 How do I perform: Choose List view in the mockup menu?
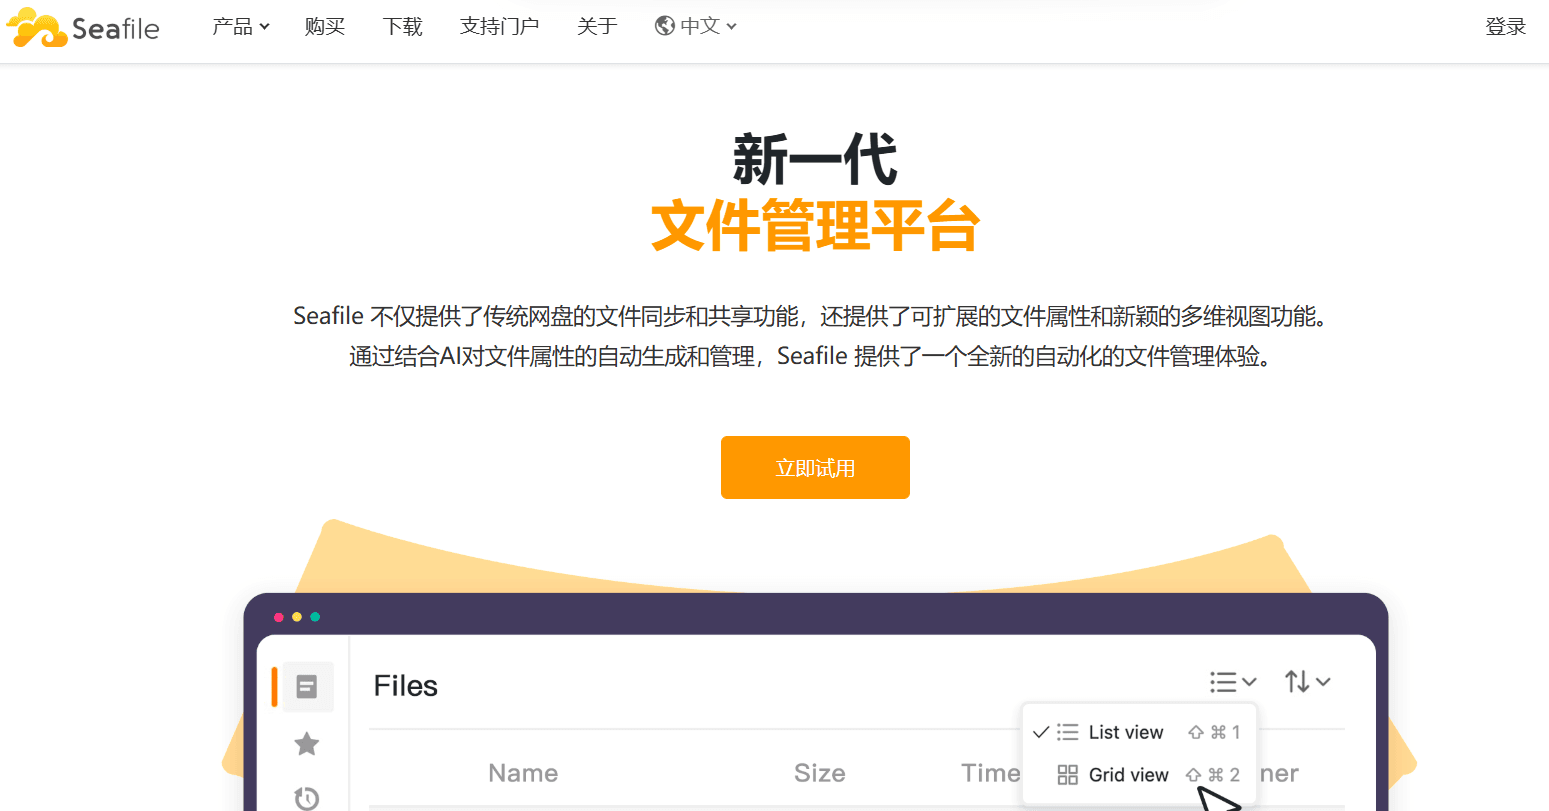[x=1139, y=732]
